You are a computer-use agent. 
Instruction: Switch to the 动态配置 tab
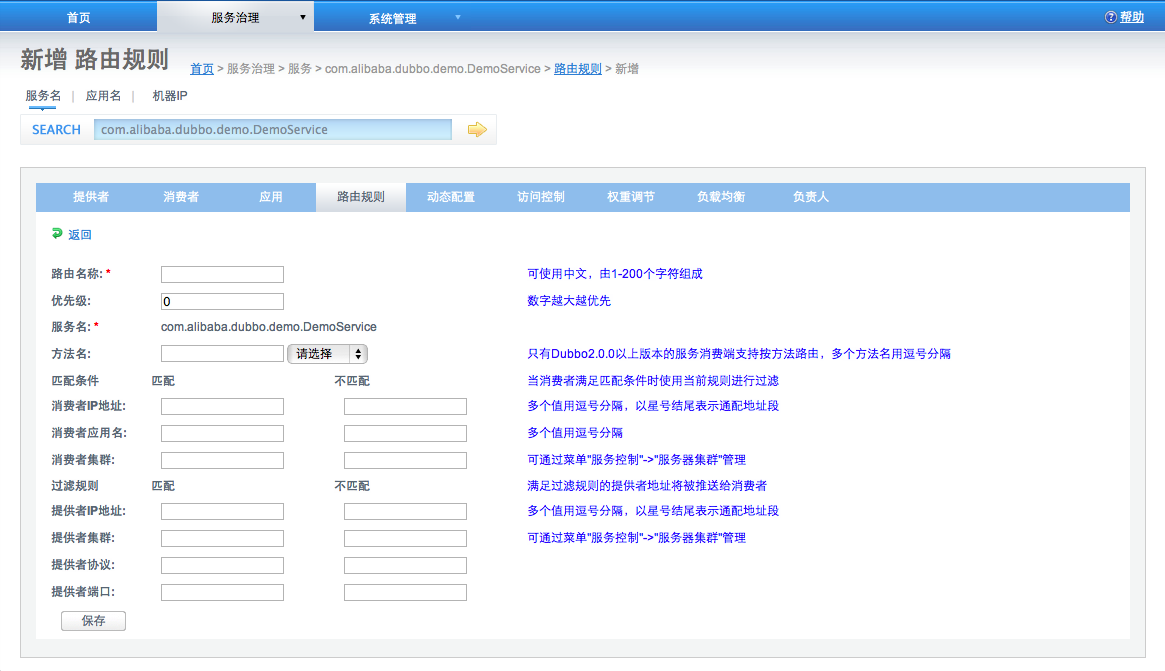pyautogui.click(x=450, y=197)
